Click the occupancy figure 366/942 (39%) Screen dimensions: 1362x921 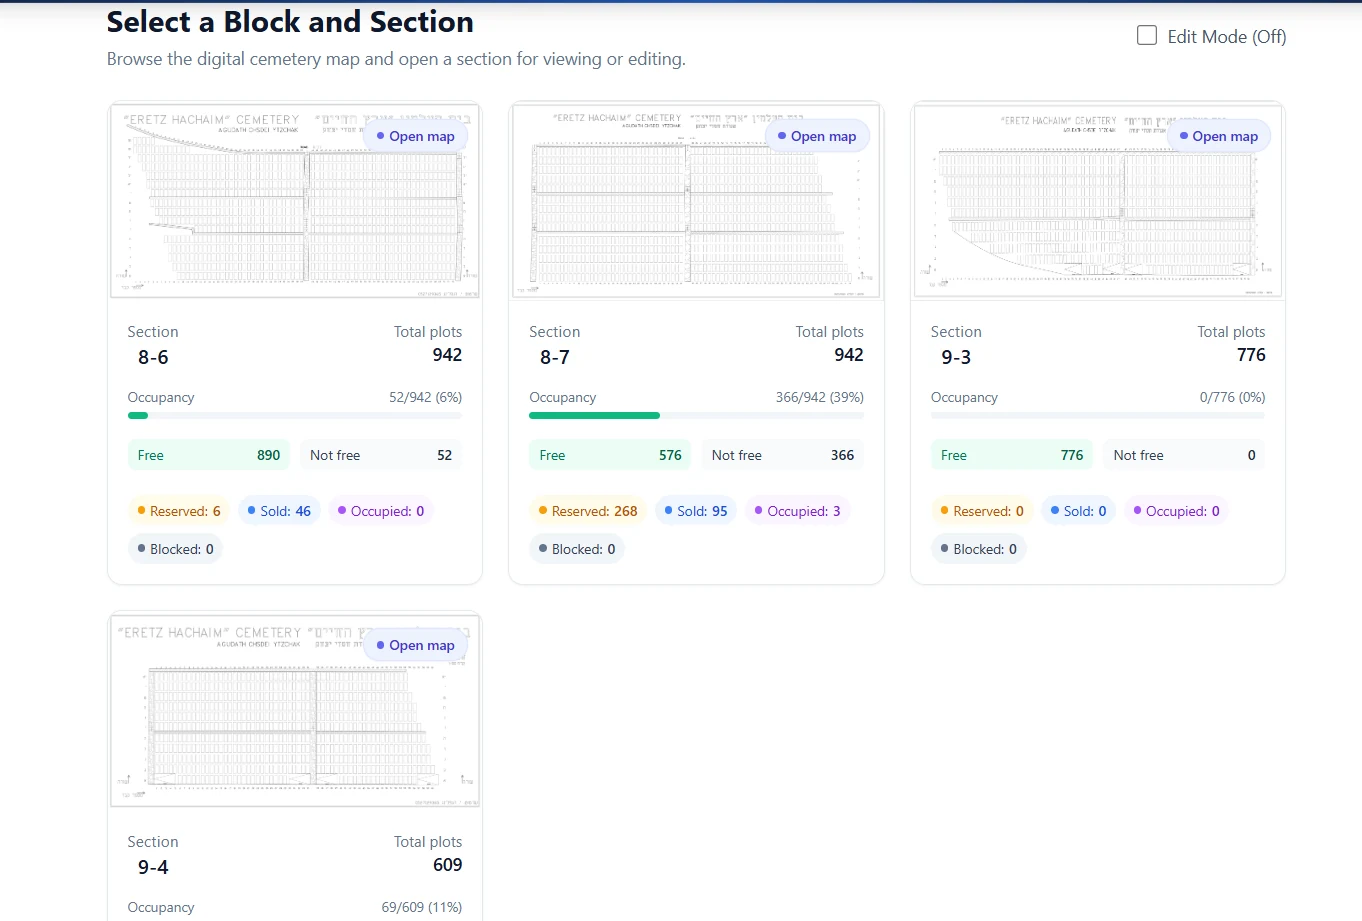pos(820,397)
